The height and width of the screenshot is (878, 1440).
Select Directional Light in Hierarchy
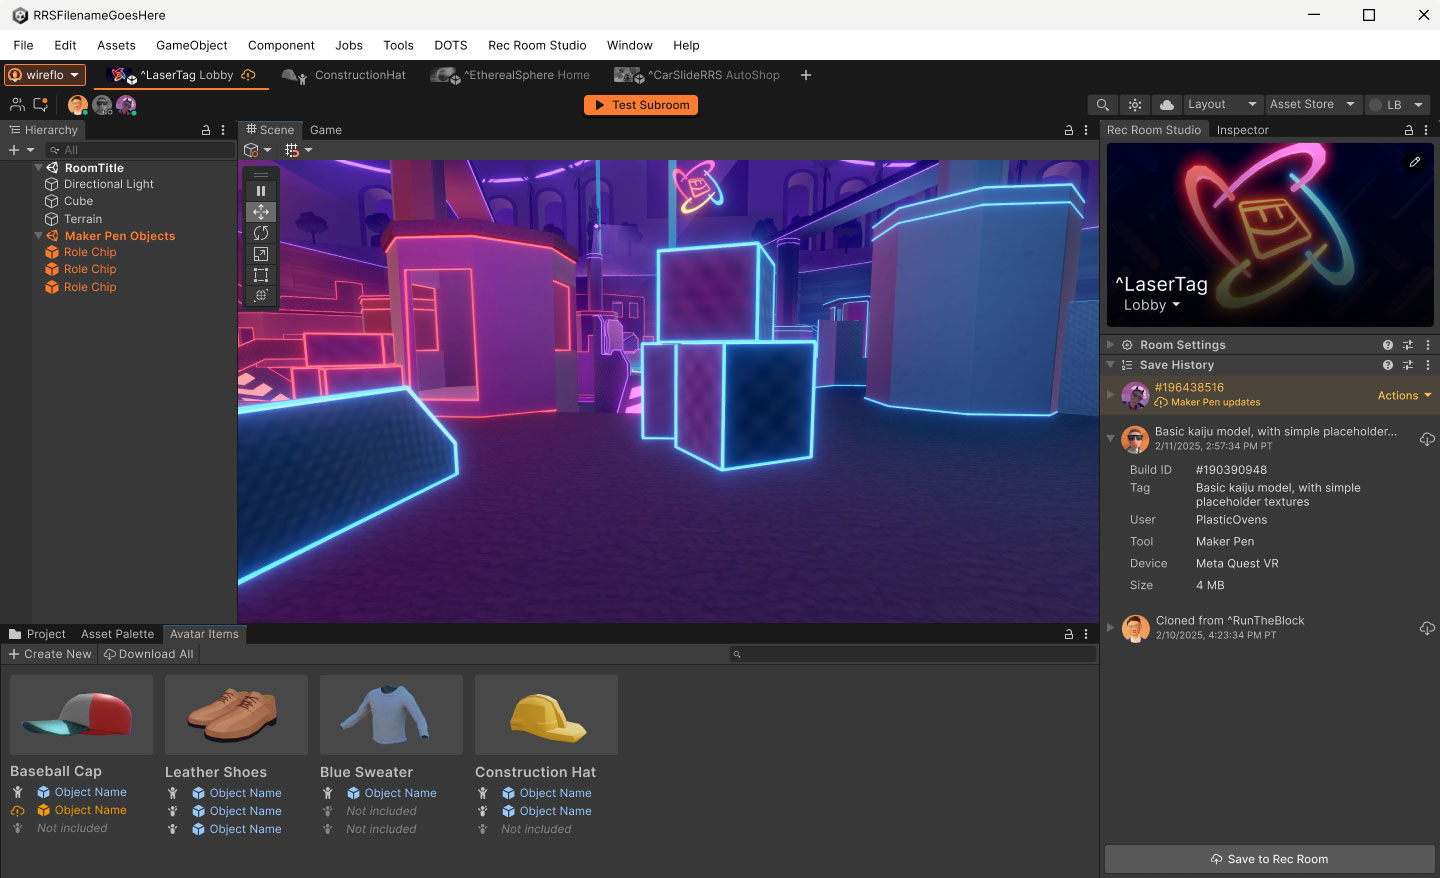tap(109, 184)
